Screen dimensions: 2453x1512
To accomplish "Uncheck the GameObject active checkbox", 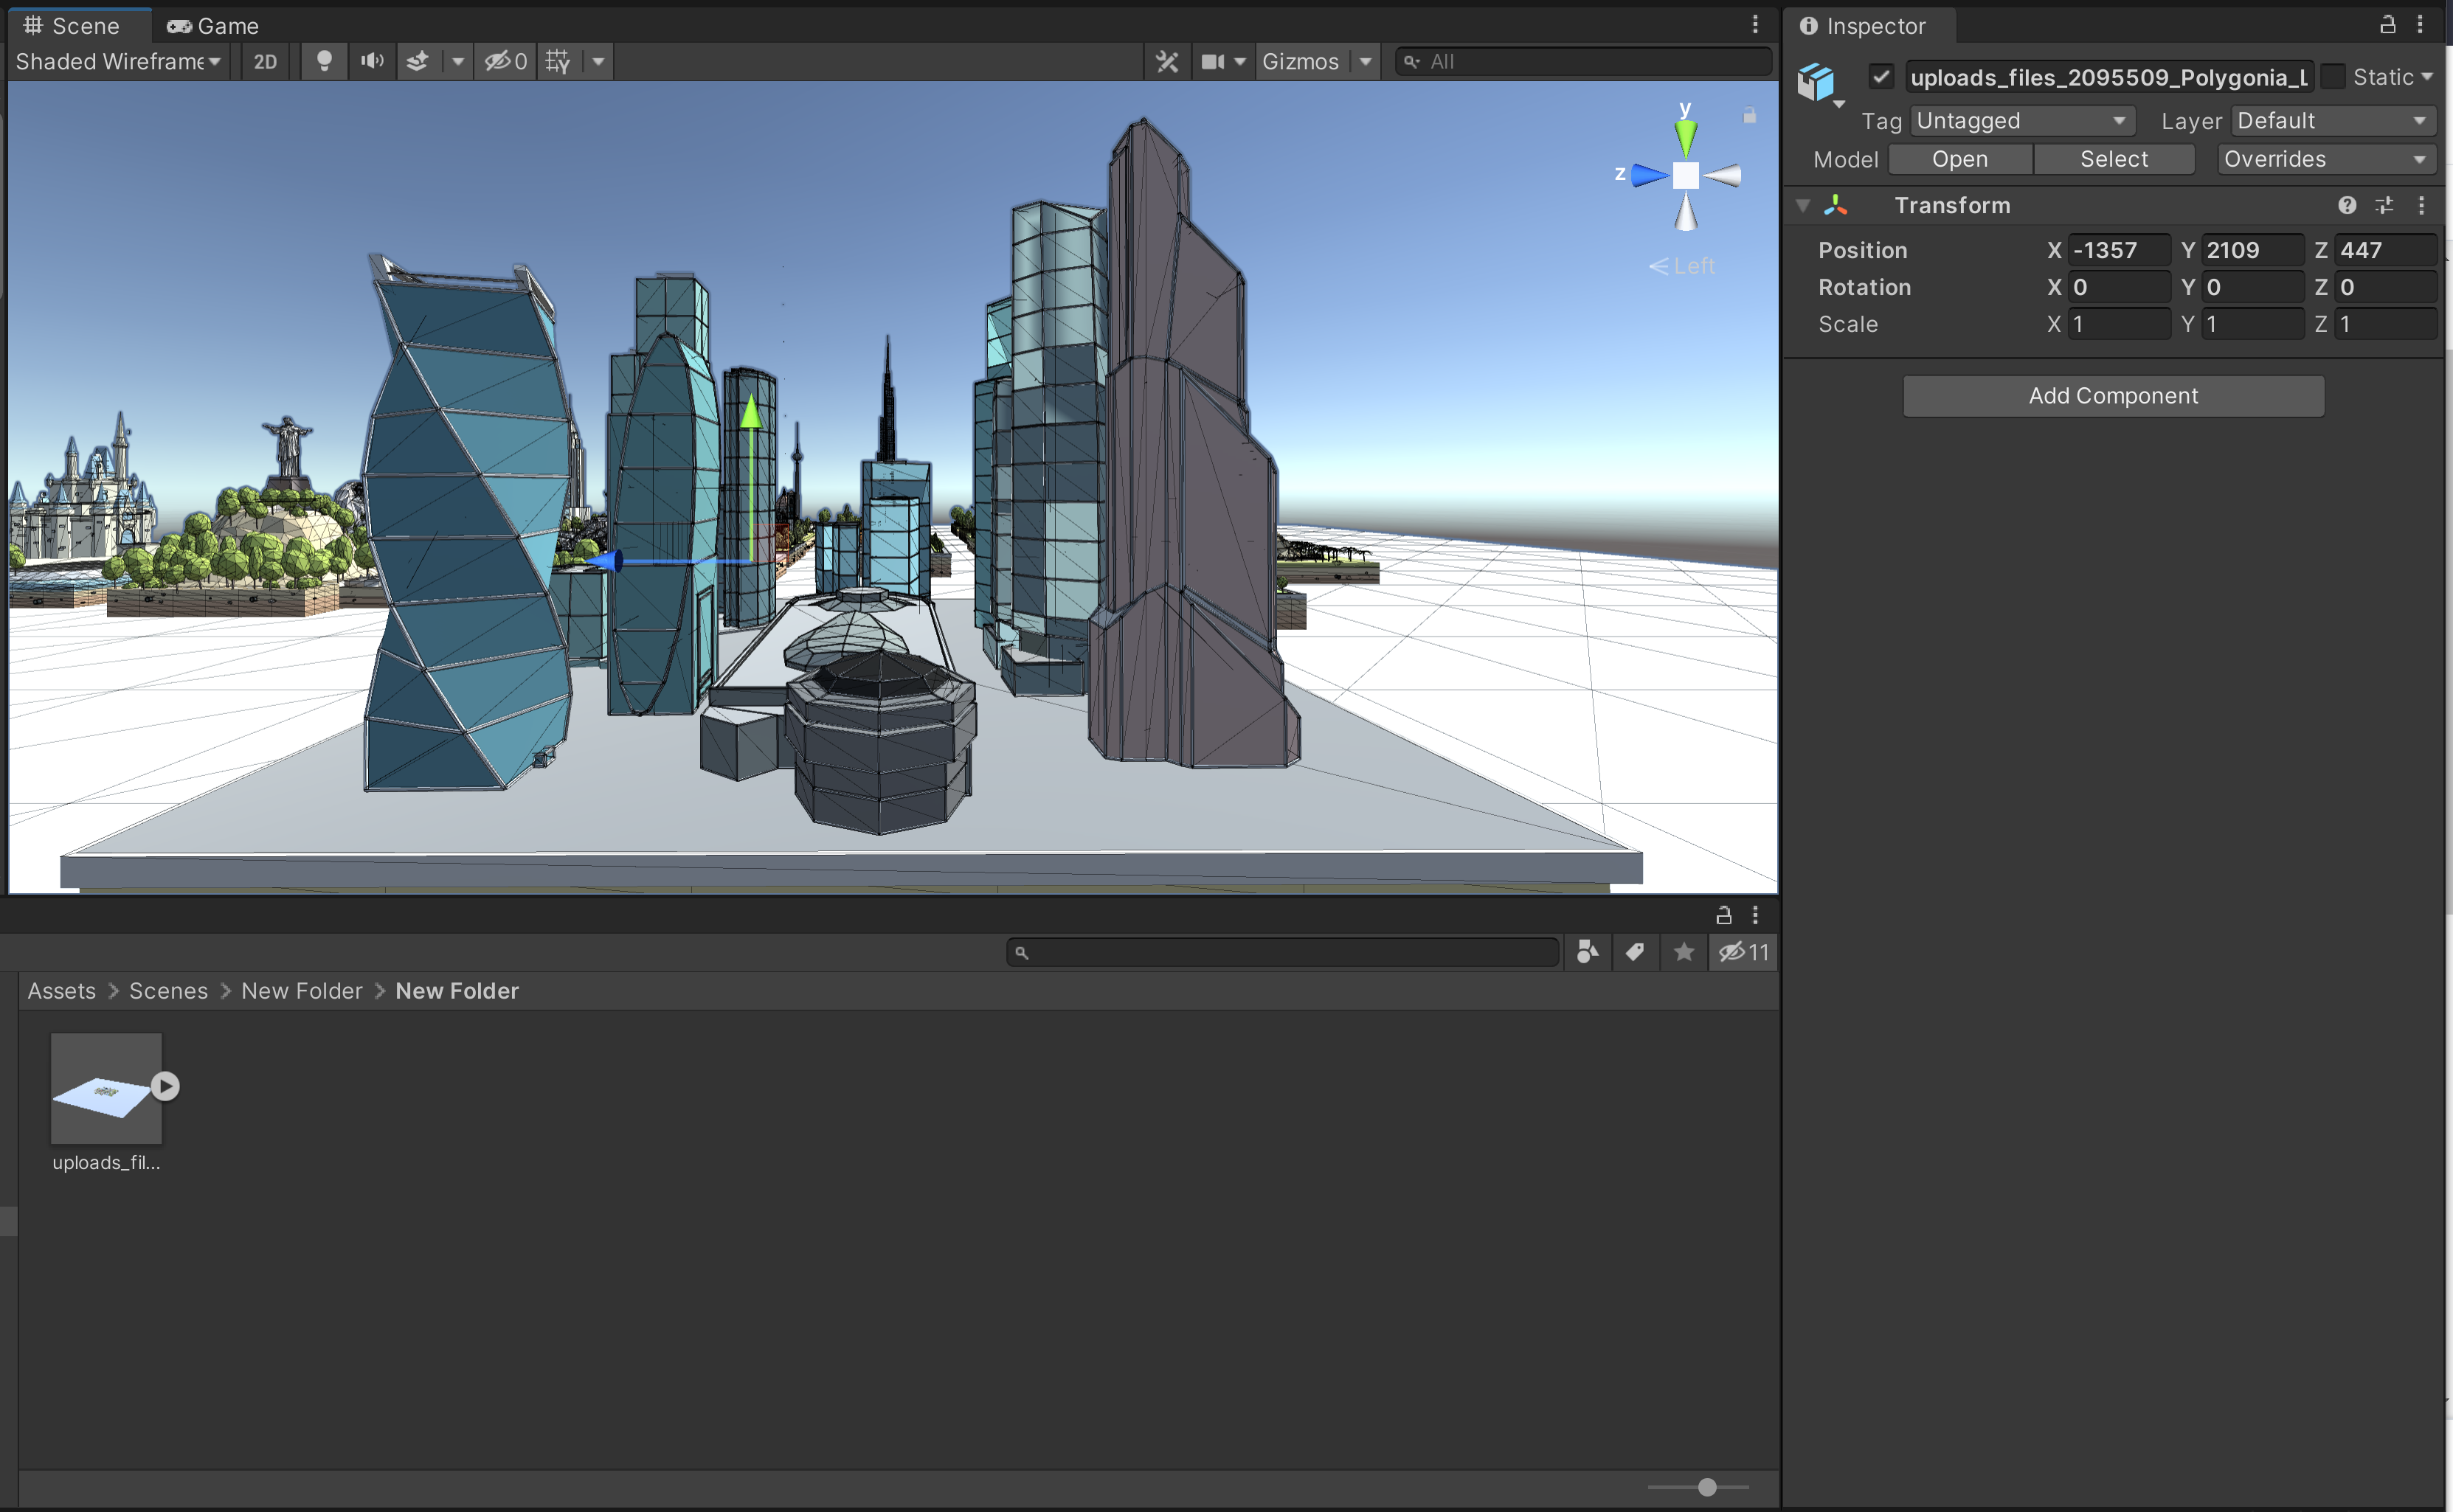I will (x=1881, y=77).
